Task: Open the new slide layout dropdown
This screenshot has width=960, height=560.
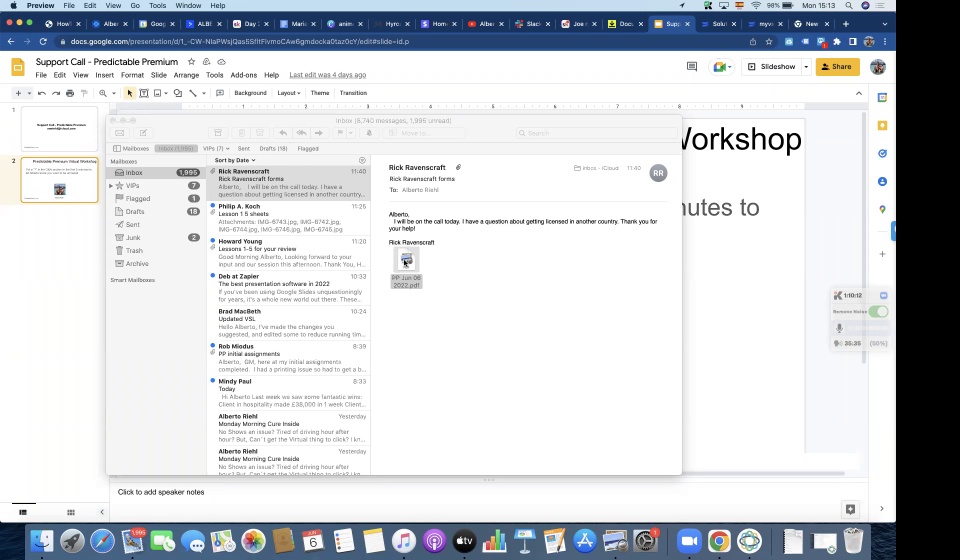Action: pyautogui.click(x=29, y=93)
